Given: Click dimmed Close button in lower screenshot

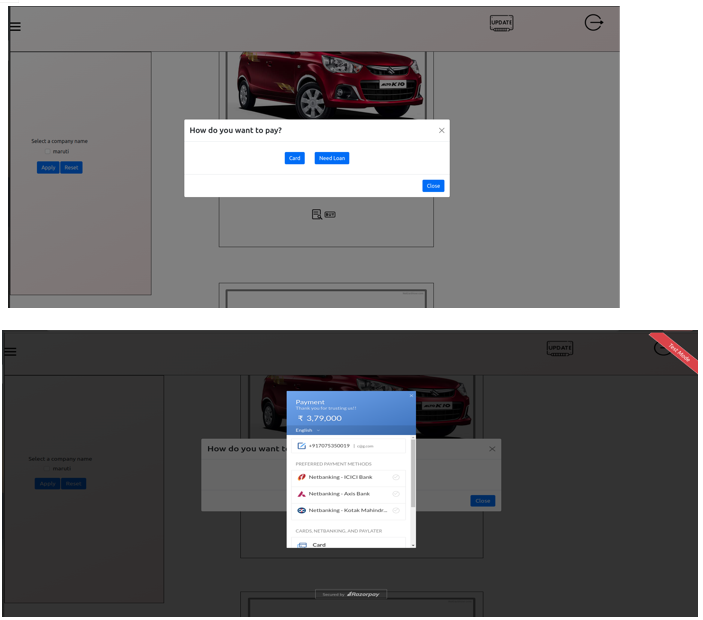Looking at the screenshot, I should [483, 501].
